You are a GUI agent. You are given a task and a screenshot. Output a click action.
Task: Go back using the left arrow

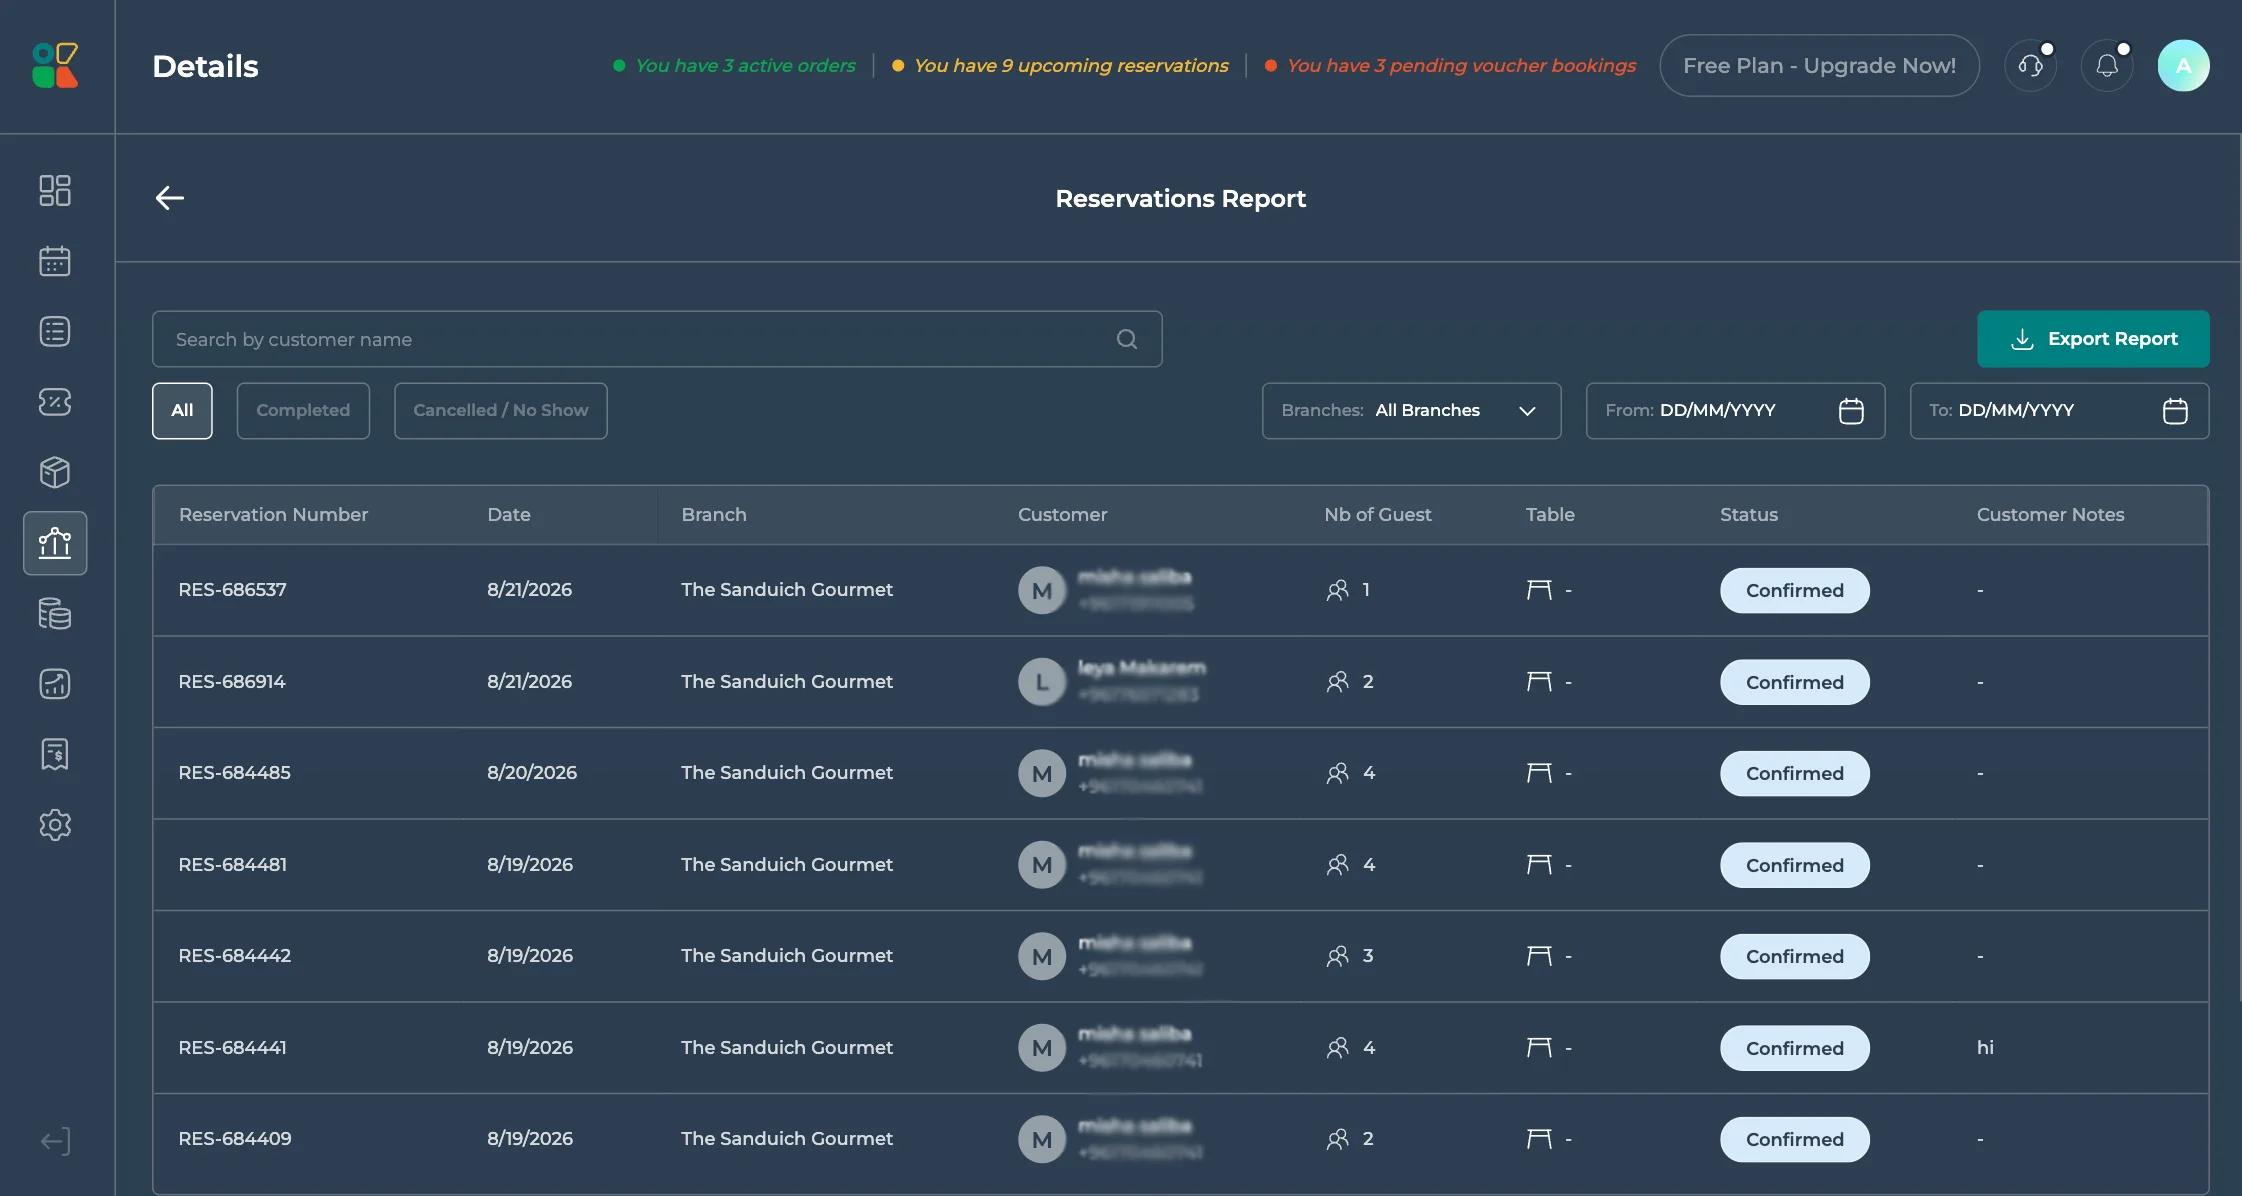170,198
